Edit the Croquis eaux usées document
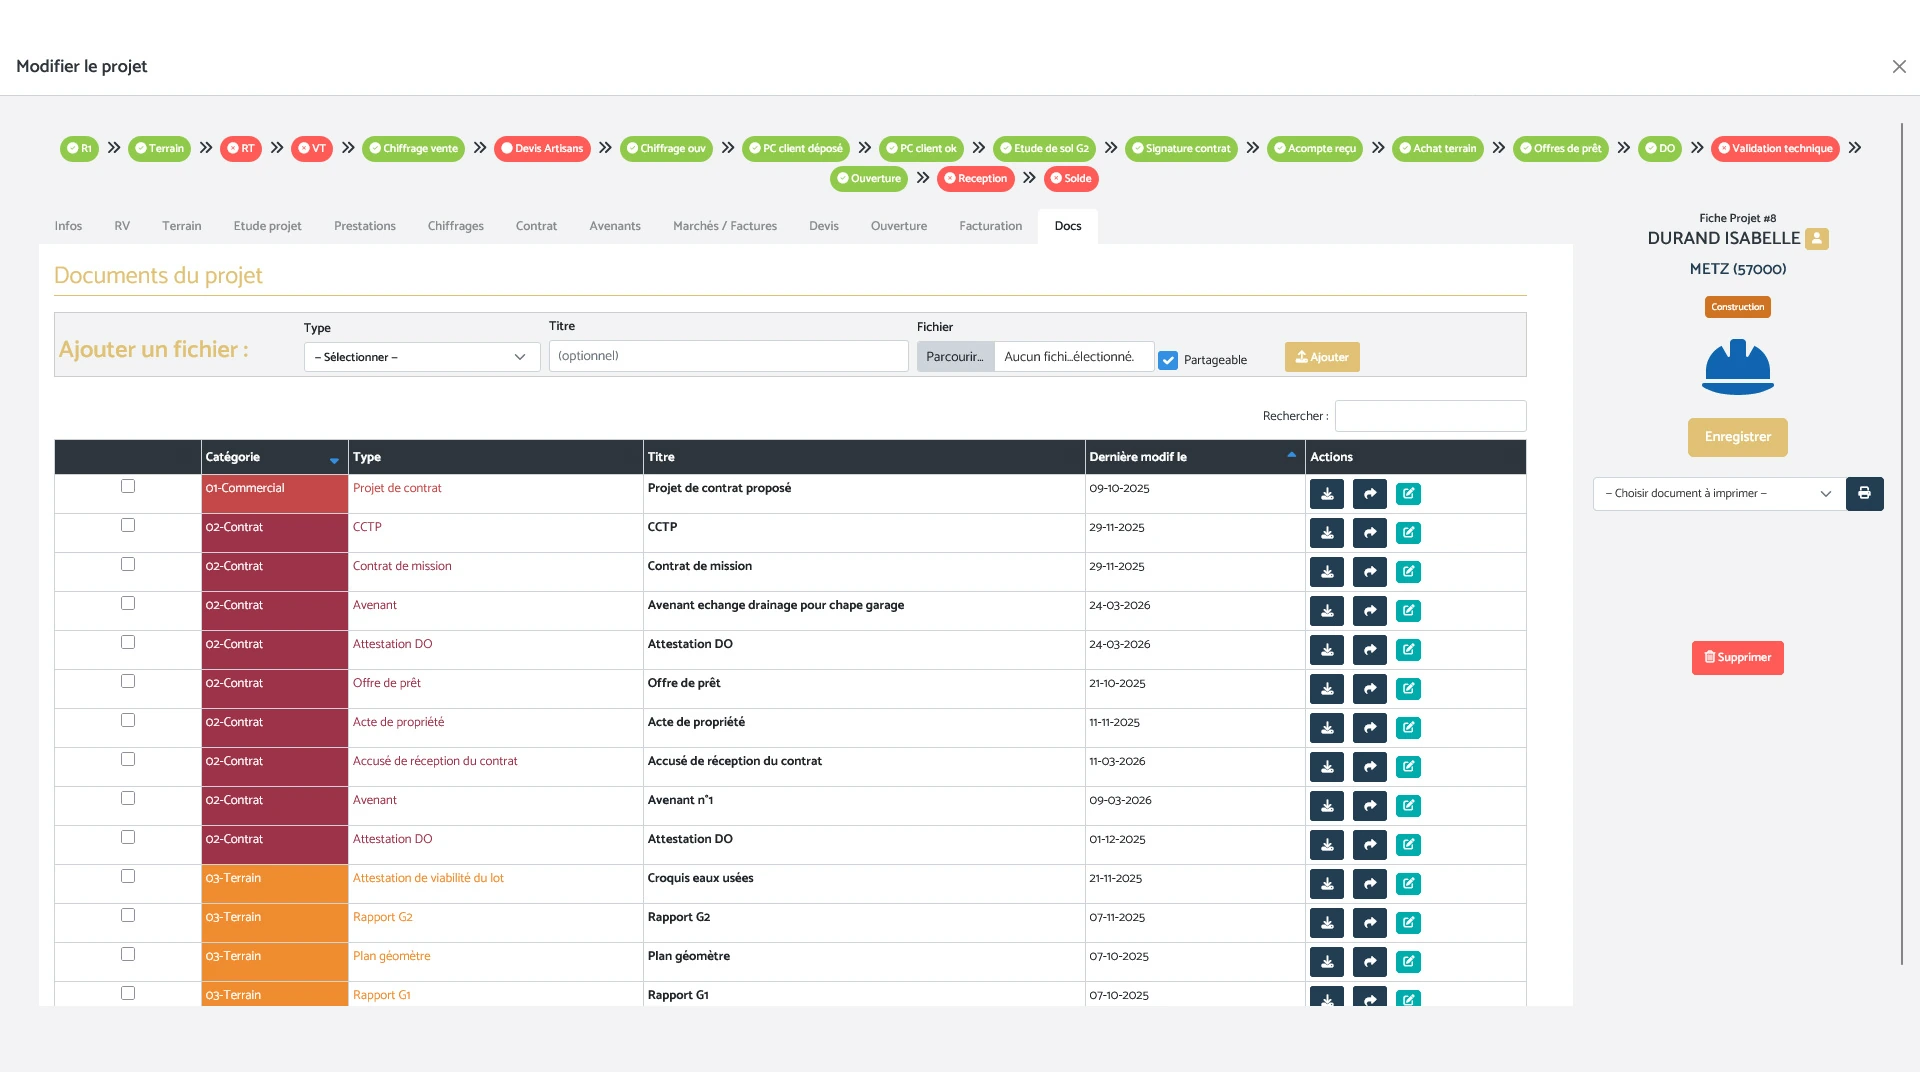1920x1072 pixels. click(1408, 884)
